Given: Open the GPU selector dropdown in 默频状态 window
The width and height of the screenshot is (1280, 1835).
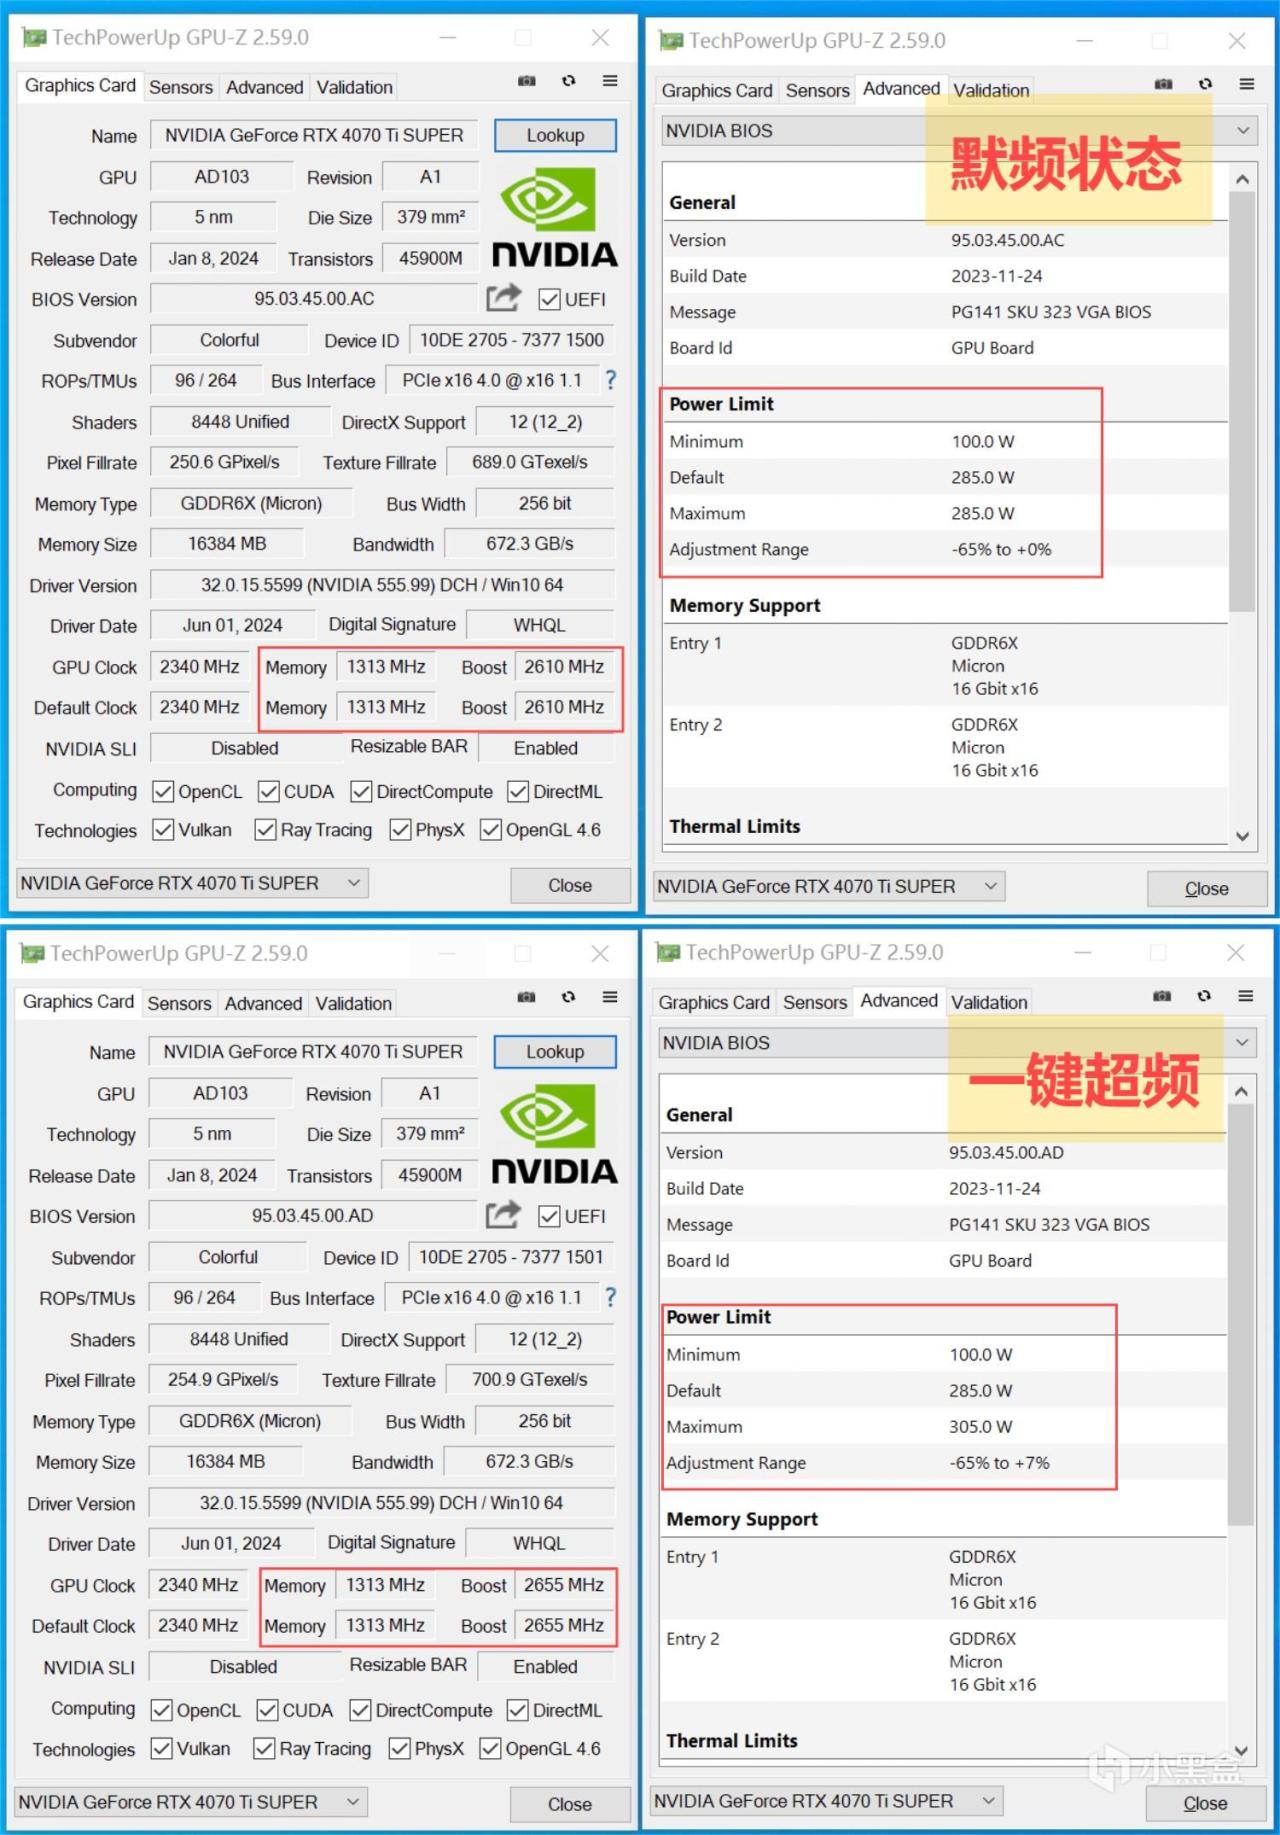Looking at the screenshot, I should tap(829, 886).
